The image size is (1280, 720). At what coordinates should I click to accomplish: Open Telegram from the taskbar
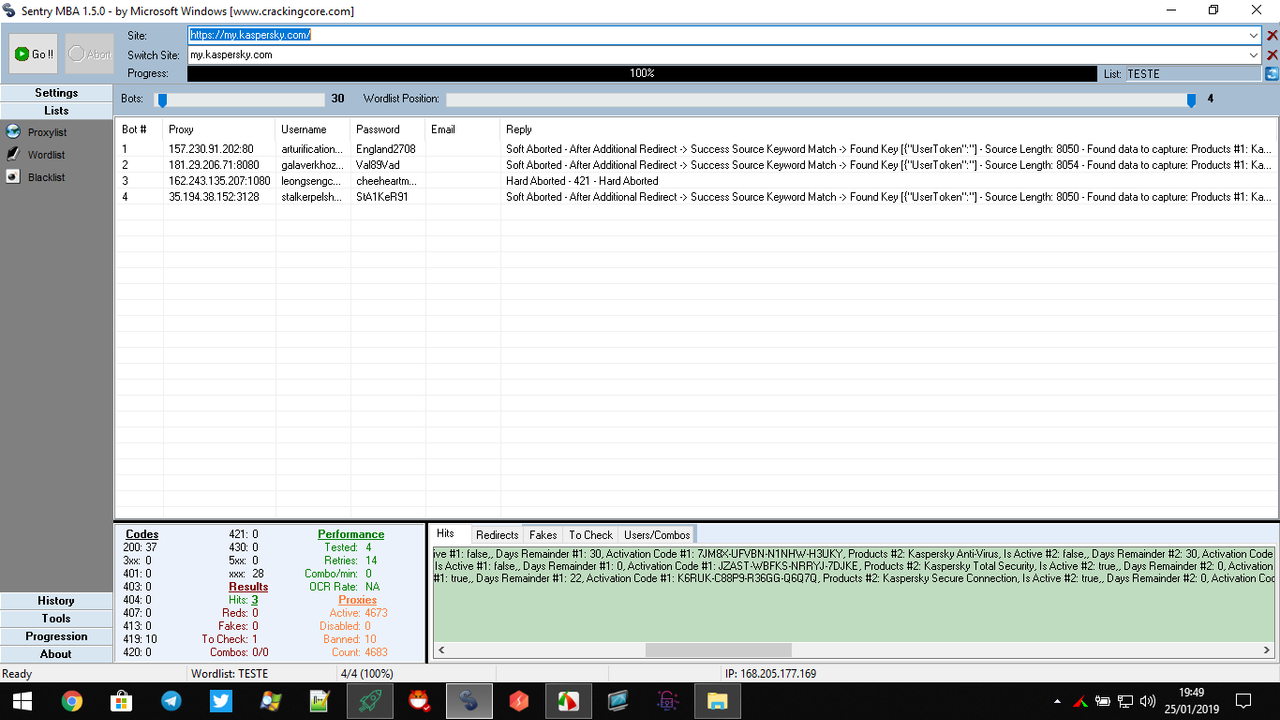(x=171, y=701)
